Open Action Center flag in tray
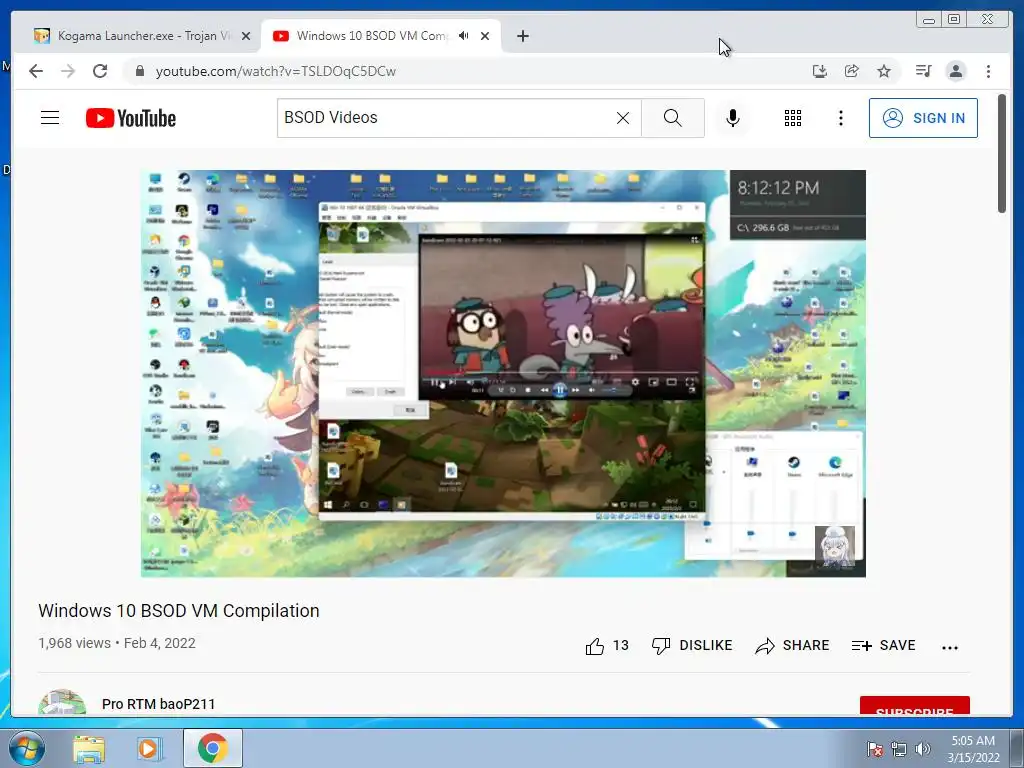Image resolution: width=1024 pixels, height=768 pixels. 875,748
